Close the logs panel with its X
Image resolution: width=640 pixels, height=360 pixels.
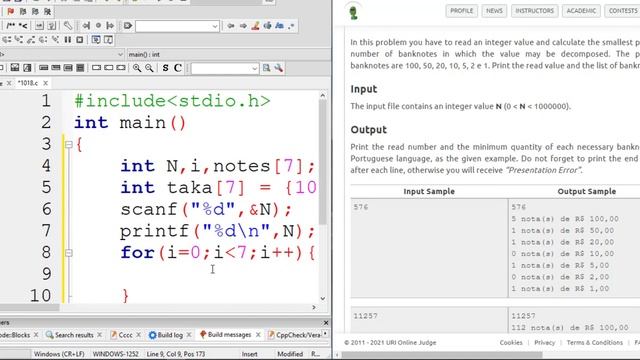326,323
